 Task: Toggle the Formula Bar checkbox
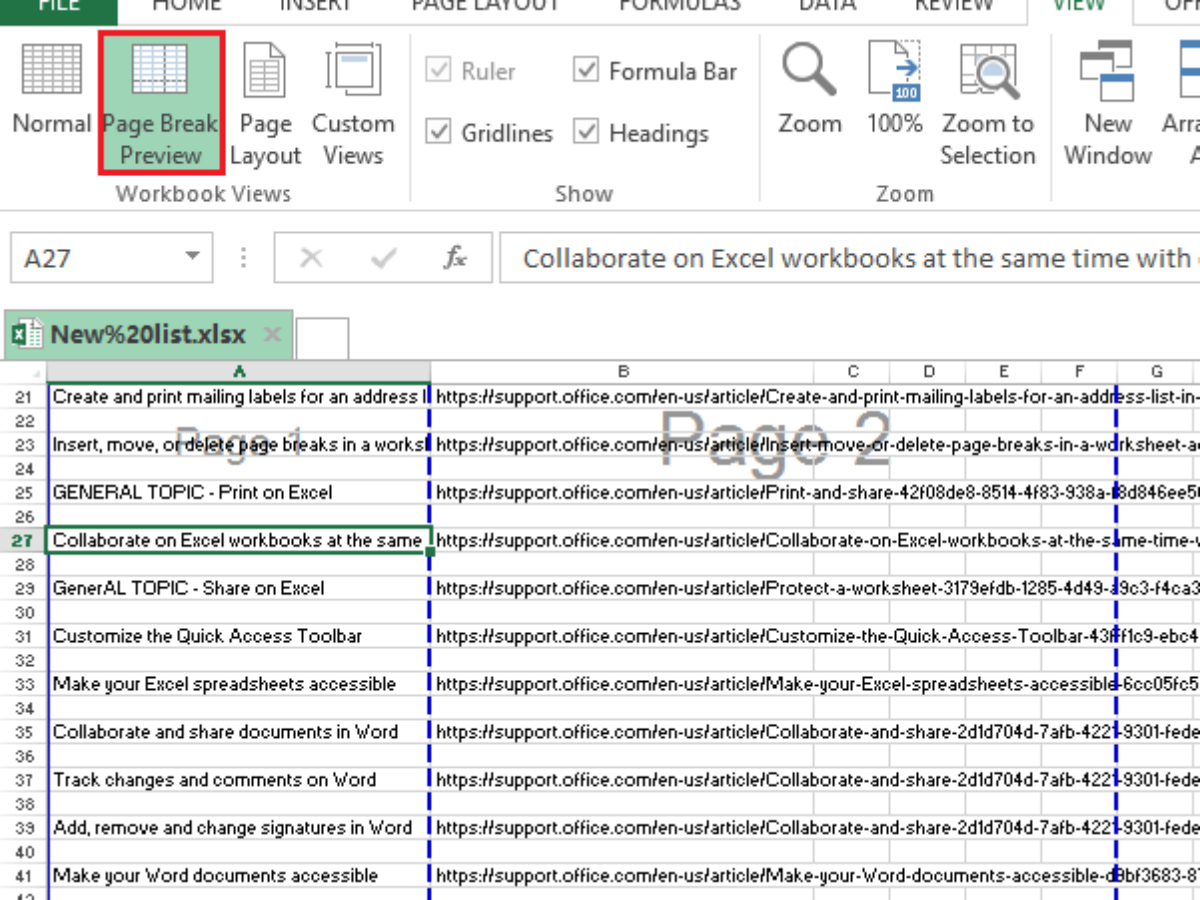[586, 71]
